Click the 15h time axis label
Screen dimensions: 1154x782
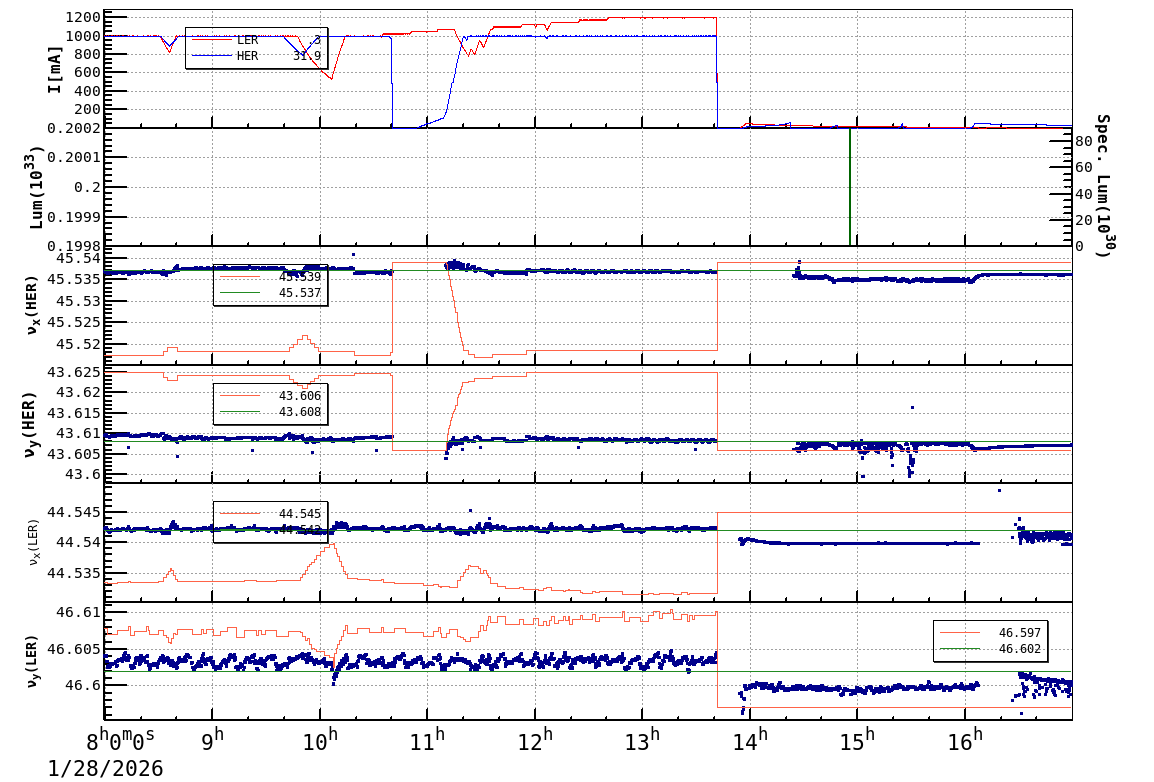click(x=857, y=740)
